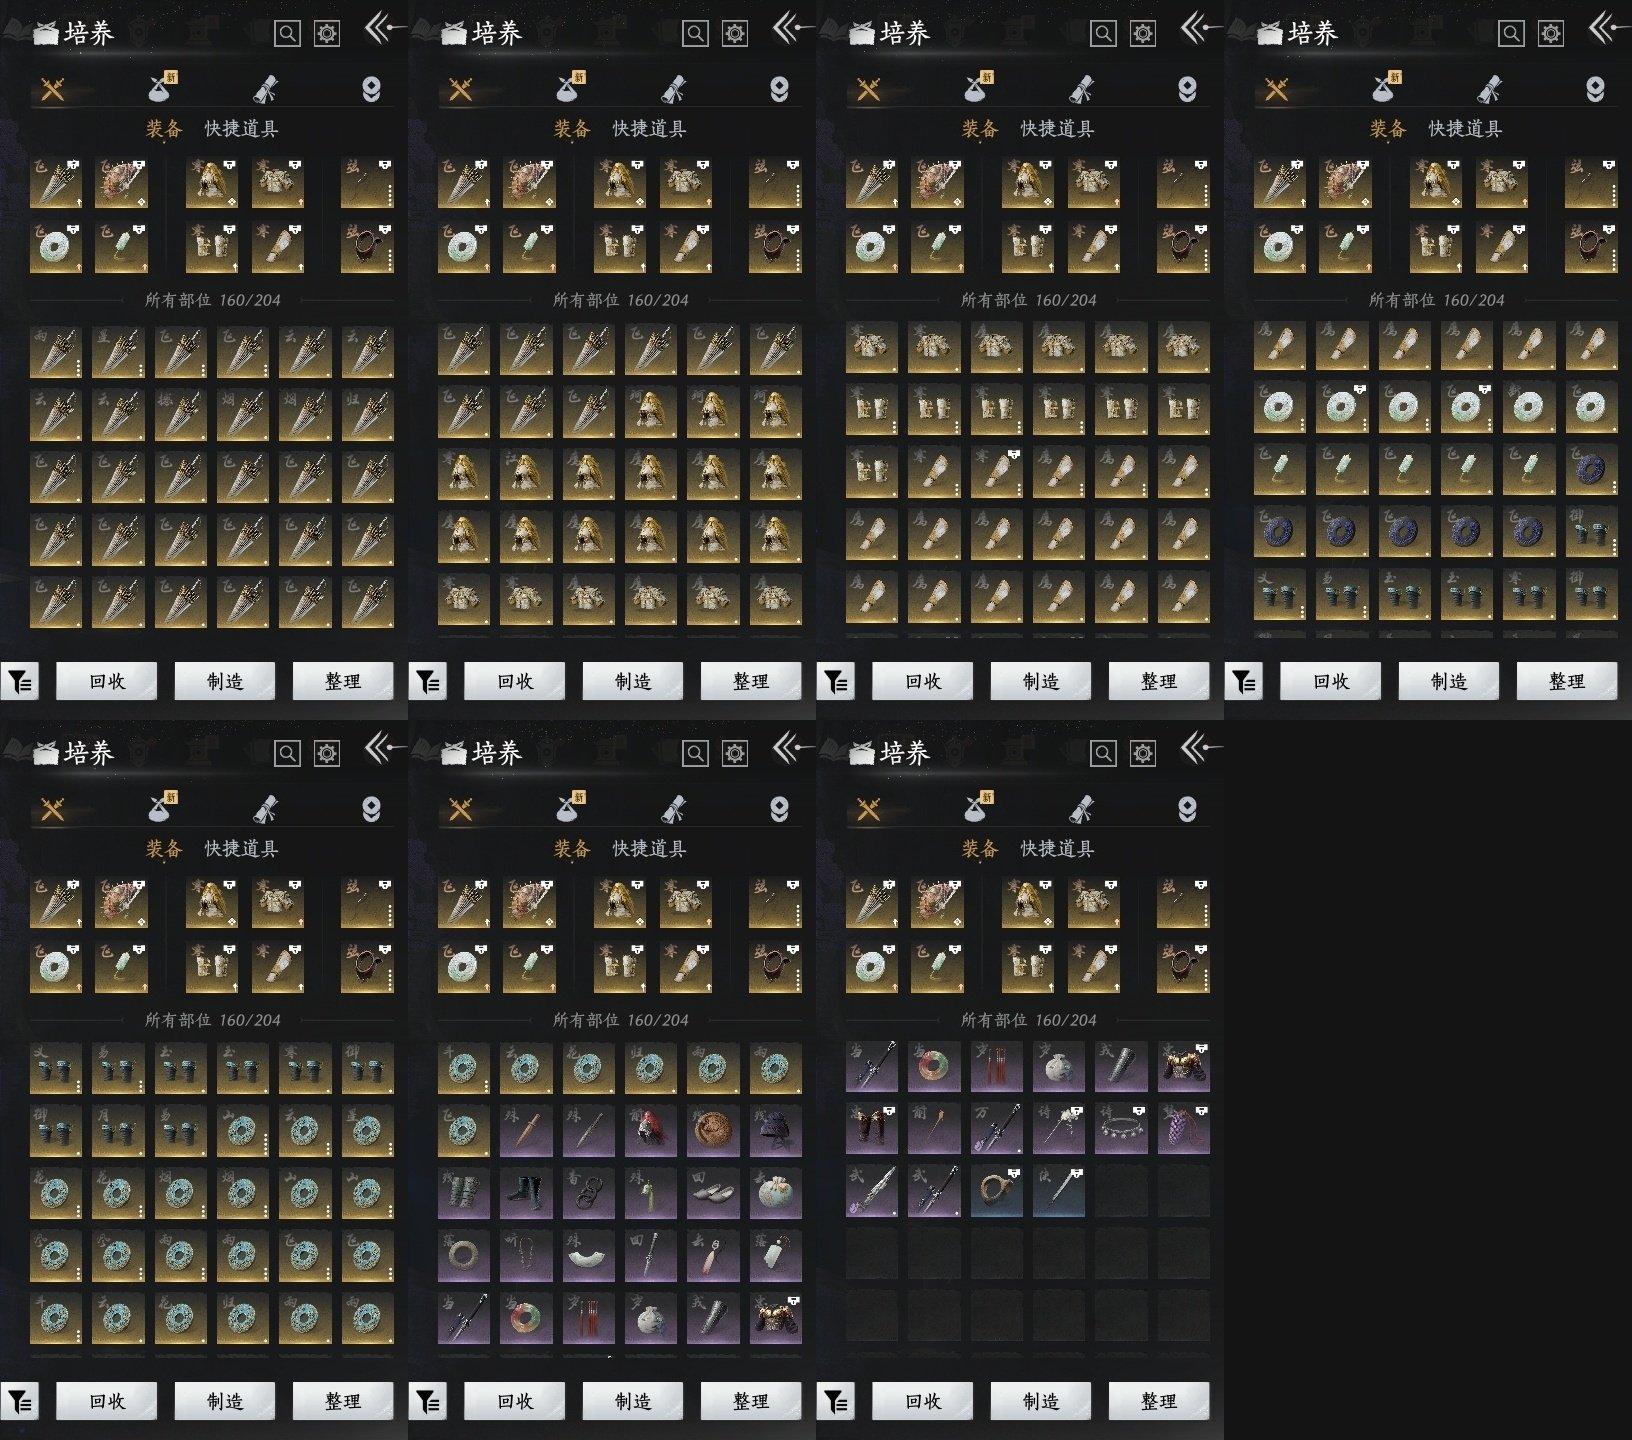Select the 装备 tab in the bottom-left panel
This screenshot has height=1440, width=1632.
coord(164,849)
